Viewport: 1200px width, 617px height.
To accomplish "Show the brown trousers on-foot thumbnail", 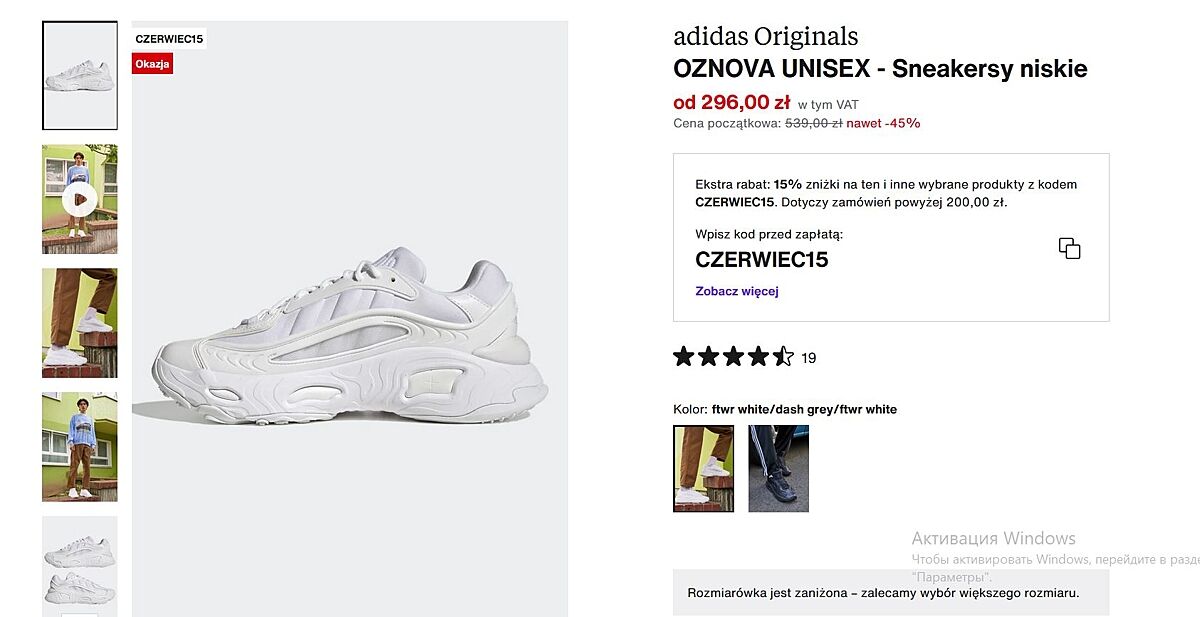I will pyautogui.click(x=80, y=323).
